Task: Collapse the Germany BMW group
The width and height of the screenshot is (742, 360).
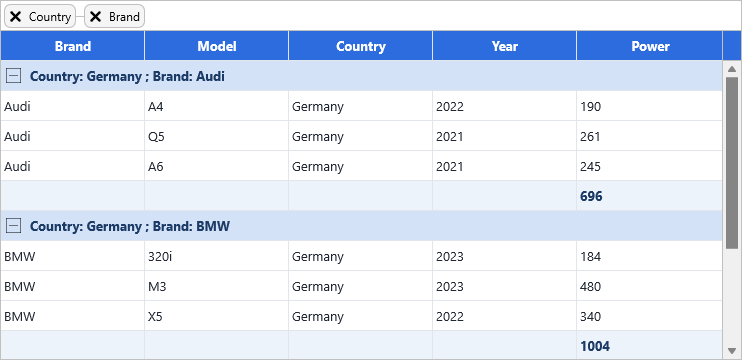Action: (x=13, y=226)
